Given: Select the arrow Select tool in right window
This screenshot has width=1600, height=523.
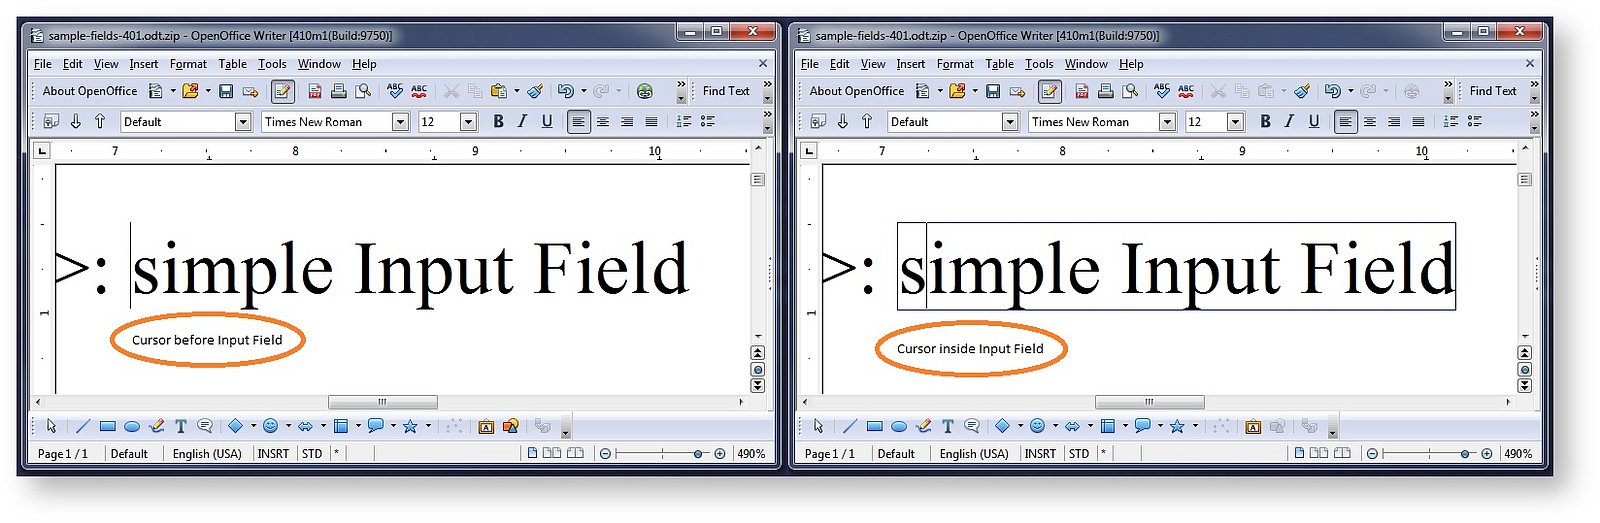Looking at the screenshot, I should 818,426.
